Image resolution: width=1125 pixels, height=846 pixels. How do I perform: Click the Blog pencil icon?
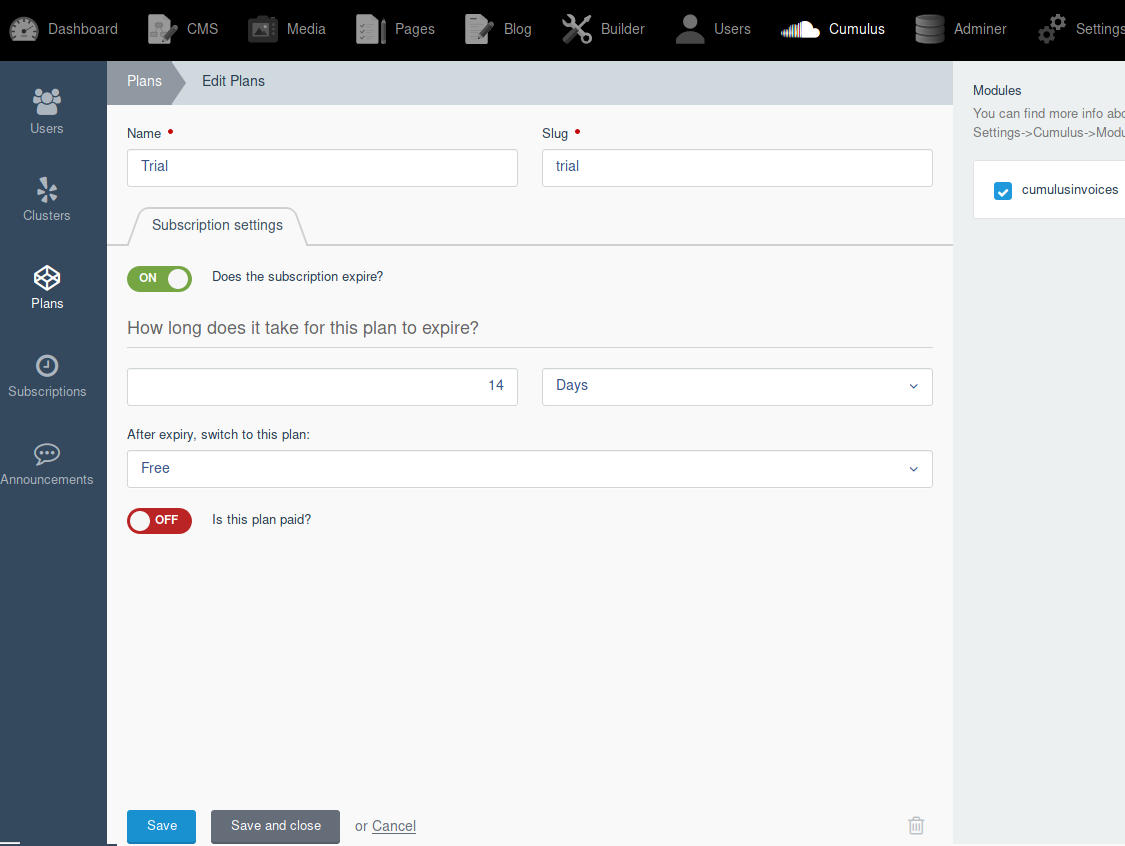pyautogui.click(x=479, y=29)
